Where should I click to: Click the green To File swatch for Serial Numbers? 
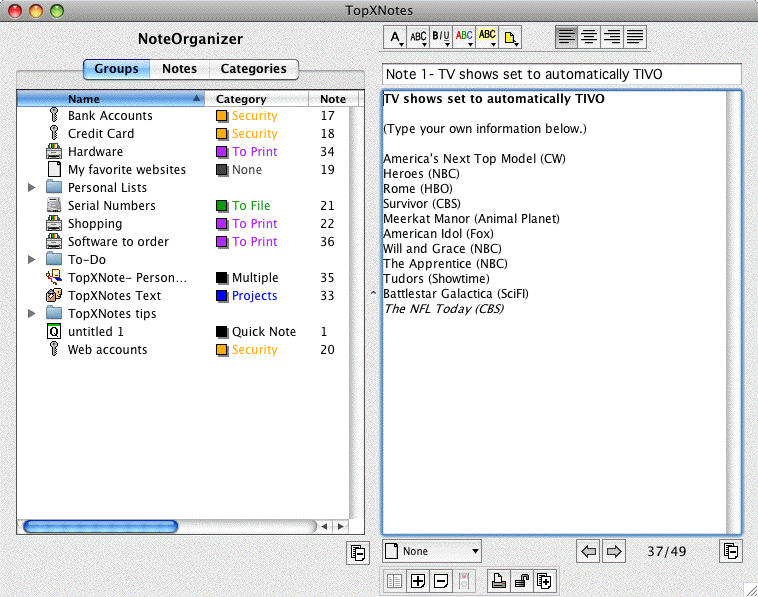[x=222, y=206]
